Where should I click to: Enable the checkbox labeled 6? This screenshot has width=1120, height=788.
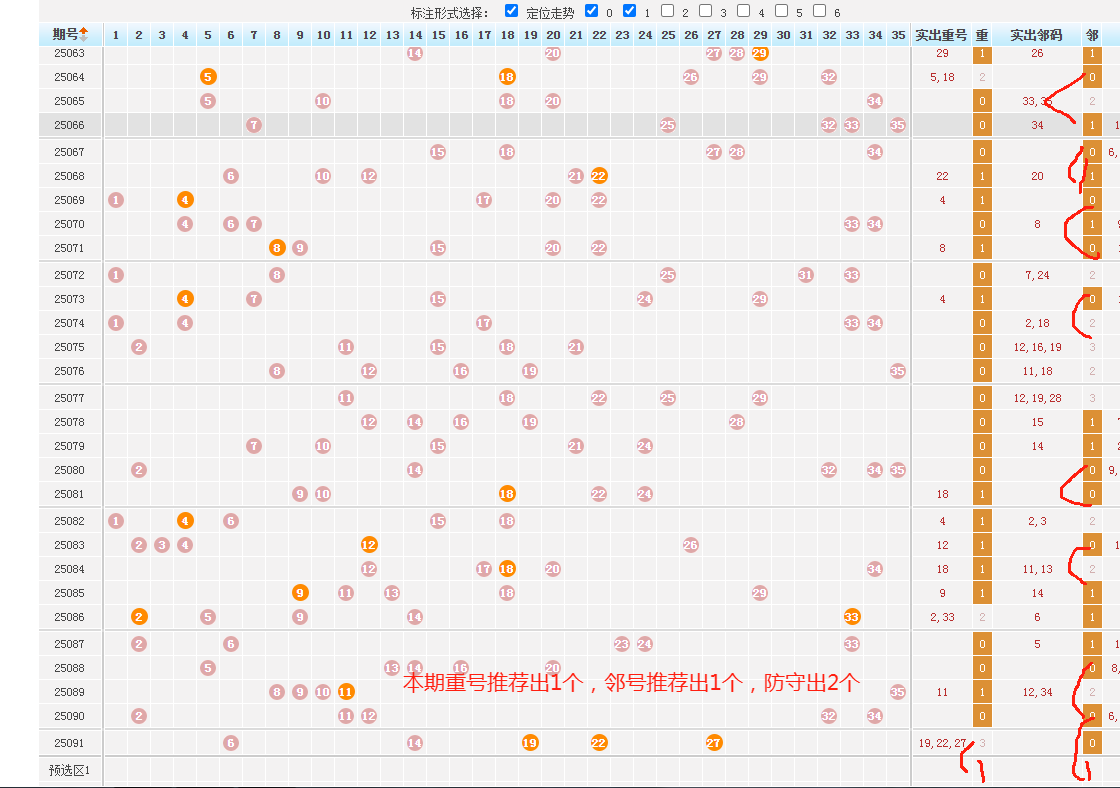(x=819, y=11)
